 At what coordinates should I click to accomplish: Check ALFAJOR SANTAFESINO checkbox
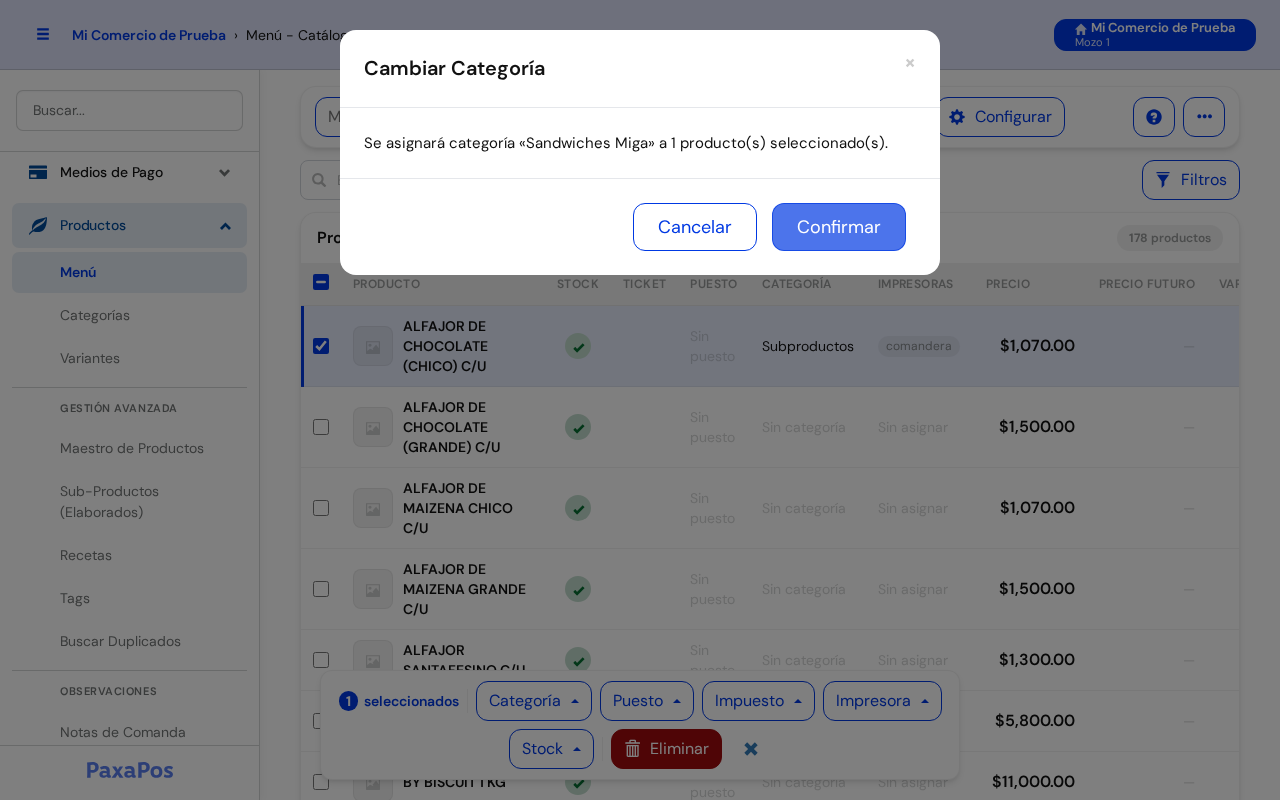tap(321, 660)
